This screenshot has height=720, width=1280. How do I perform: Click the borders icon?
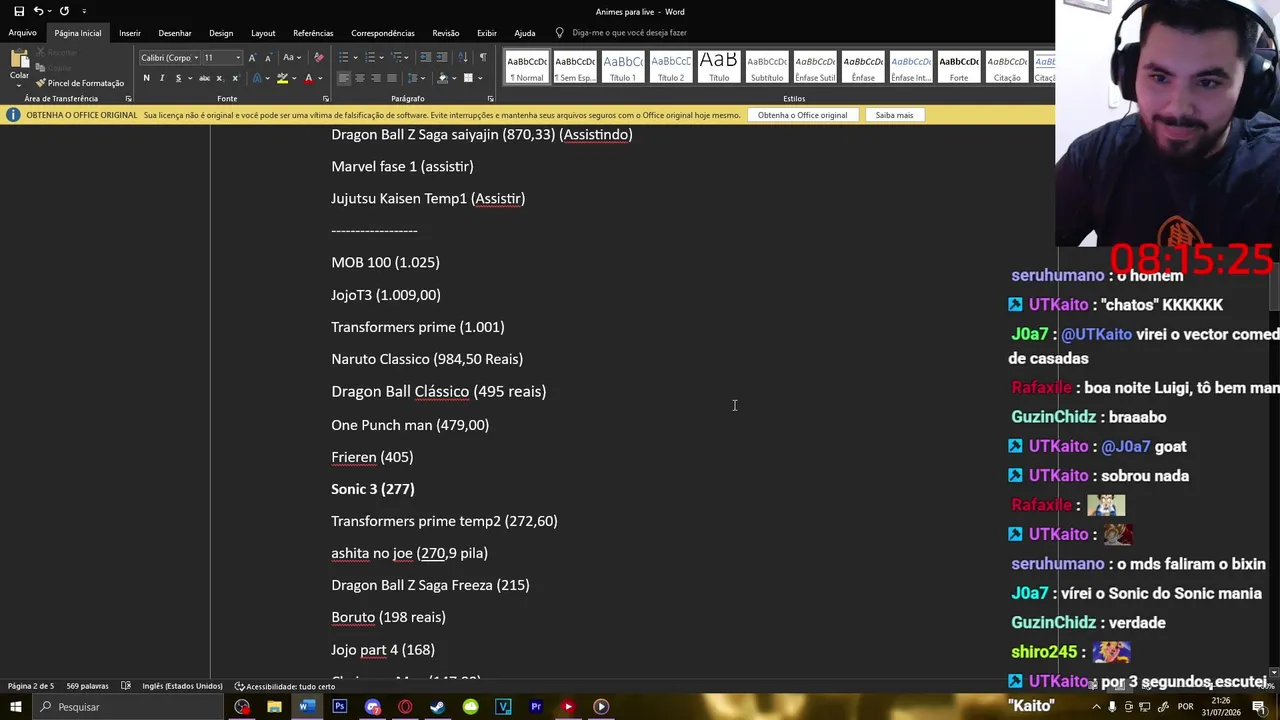point(468,78)
